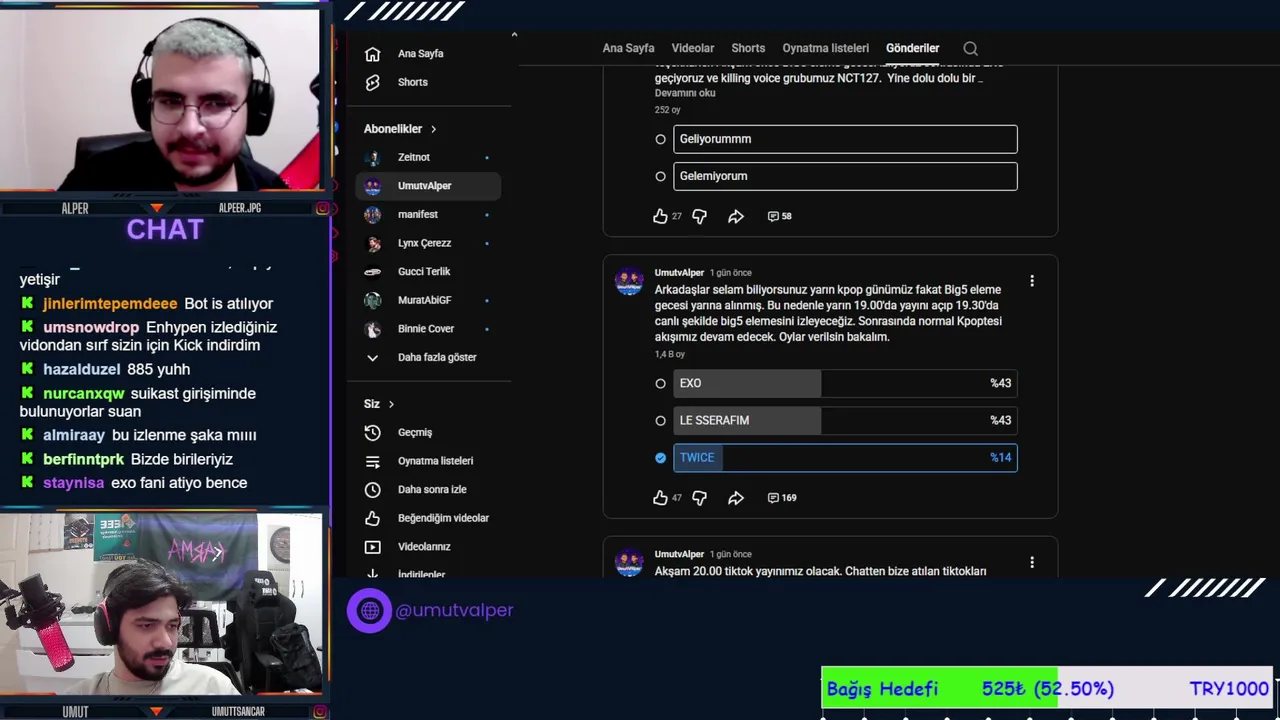Click chat username hazalduzel
Screen dimensions: 1280x720
[x=82, y=369]
